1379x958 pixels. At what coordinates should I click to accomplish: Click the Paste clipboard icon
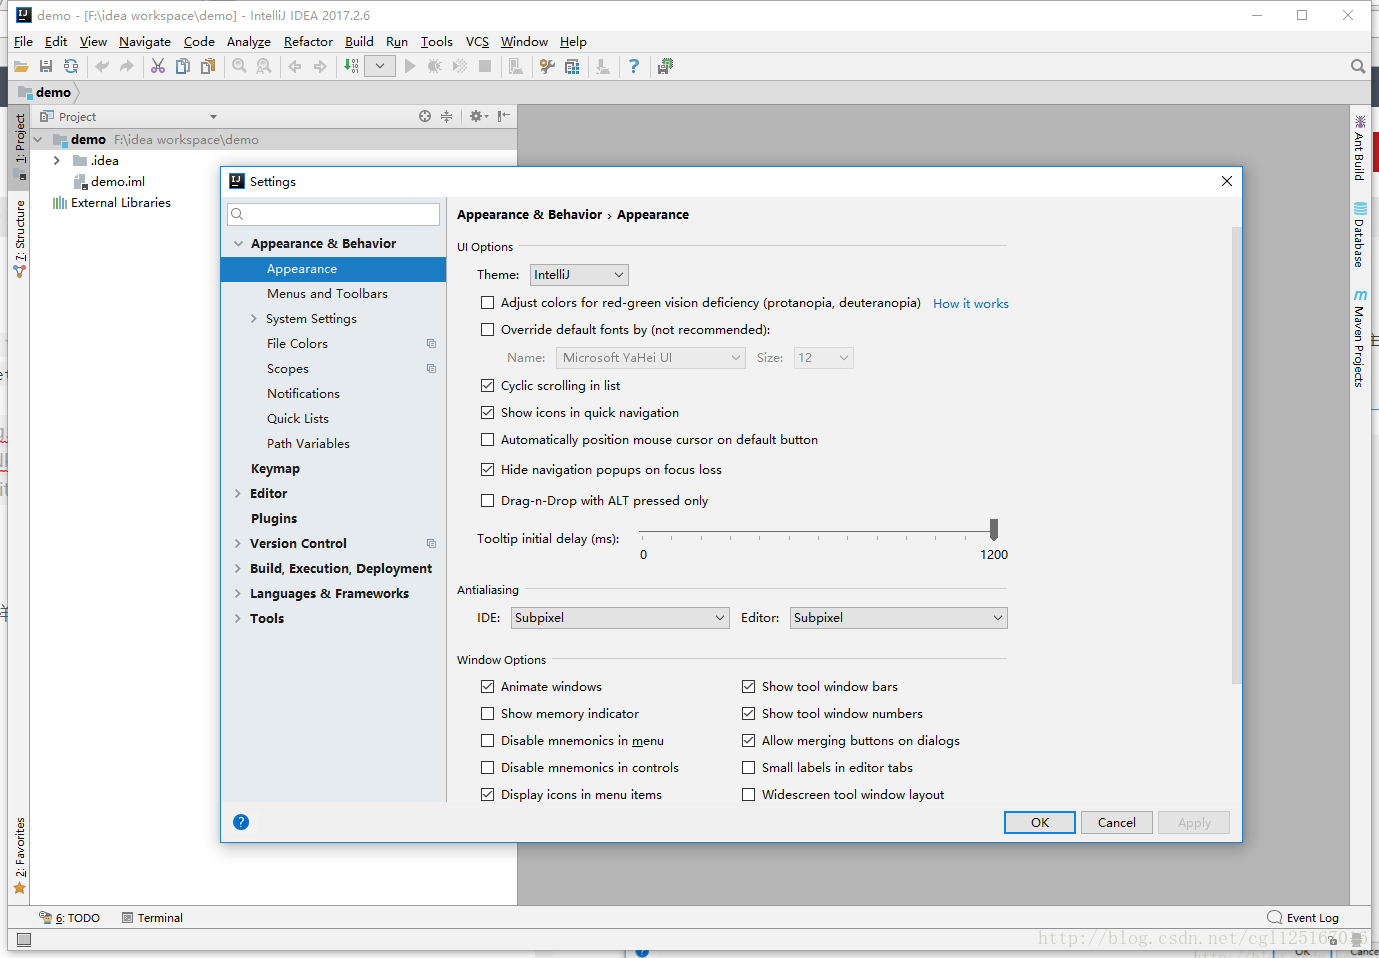[208, 66]
